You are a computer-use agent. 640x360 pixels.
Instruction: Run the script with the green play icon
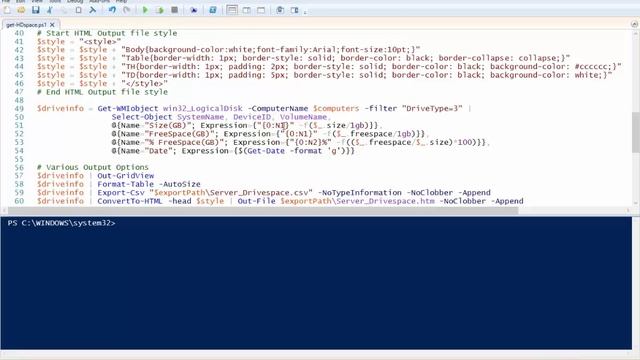click(x=145, y=10)
